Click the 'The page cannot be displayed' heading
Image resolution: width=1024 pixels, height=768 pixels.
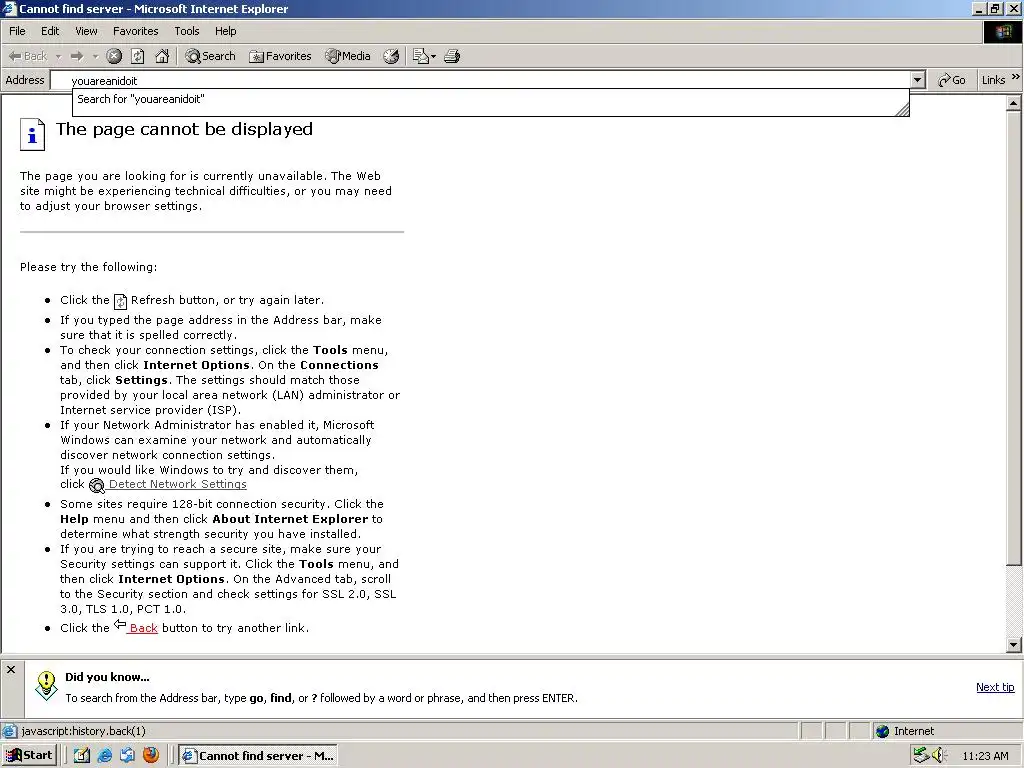tap(184, 129)
